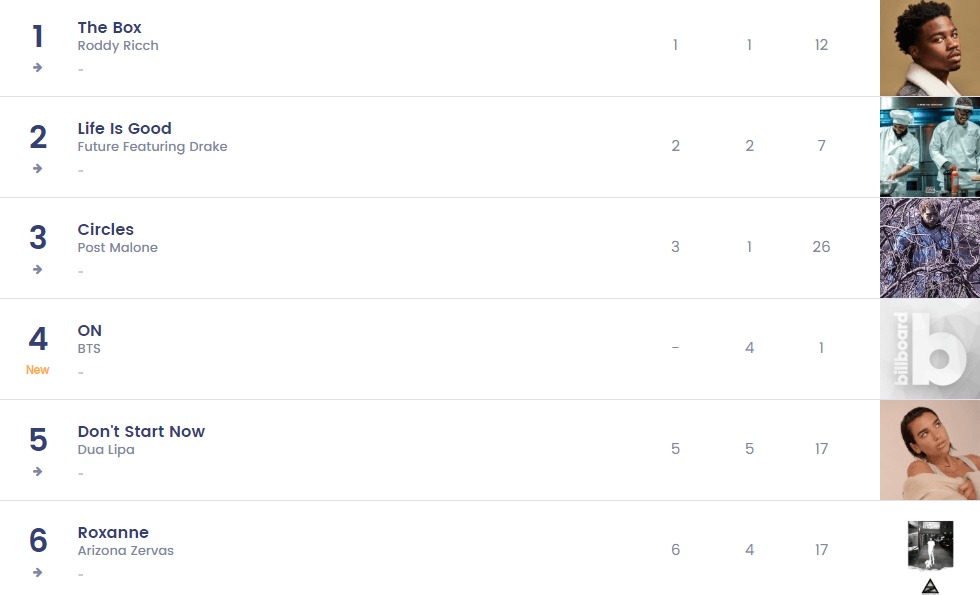The width and height of the screenshot is (980, 595).
Task: Click the orange New badge under rank 4
Action: tap(38, 370)
